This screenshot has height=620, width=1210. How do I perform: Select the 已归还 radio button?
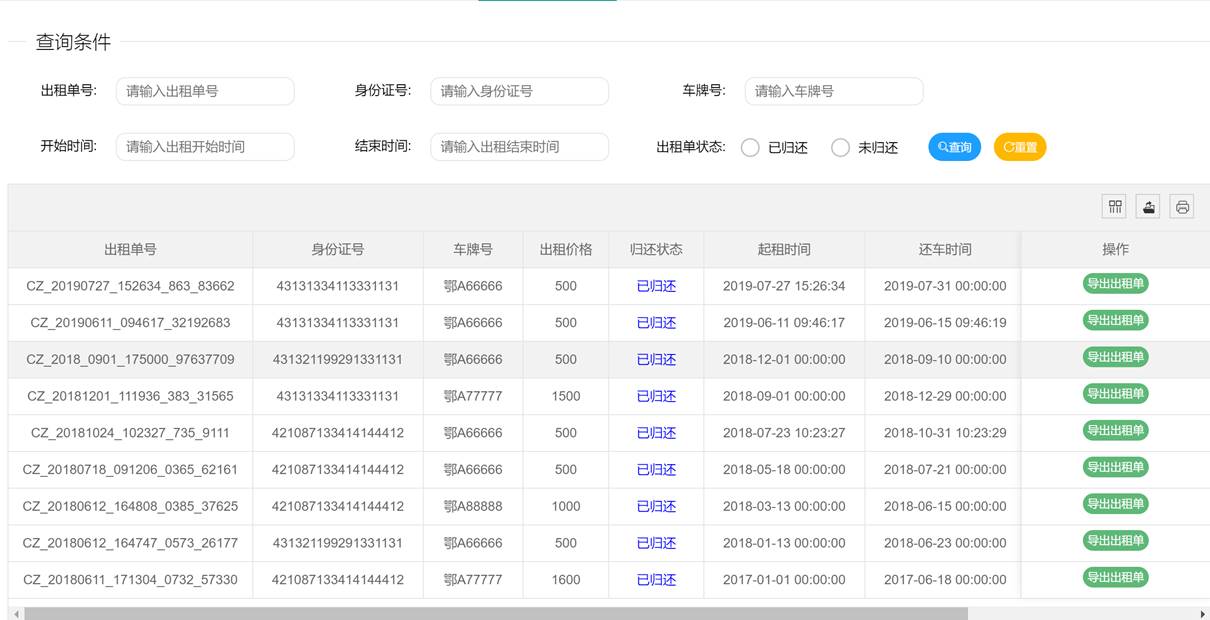click(750, 148)
